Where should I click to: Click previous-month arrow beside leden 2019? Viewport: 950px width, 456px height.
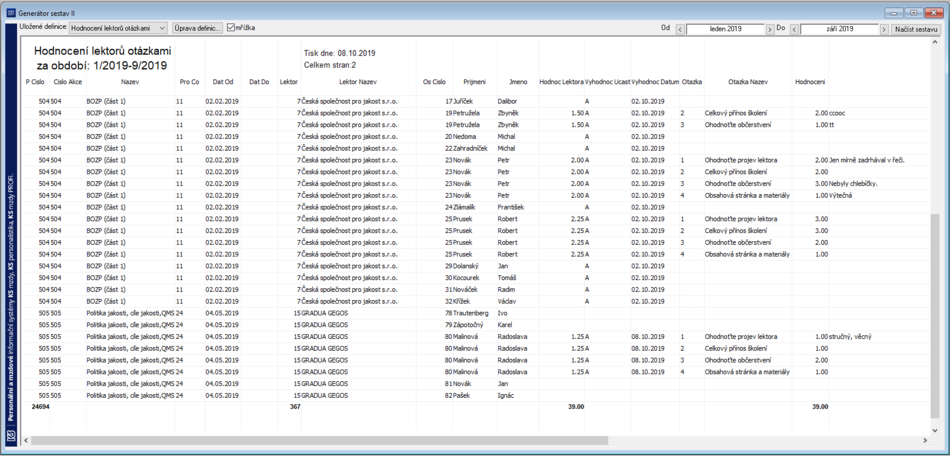(680, 29)
